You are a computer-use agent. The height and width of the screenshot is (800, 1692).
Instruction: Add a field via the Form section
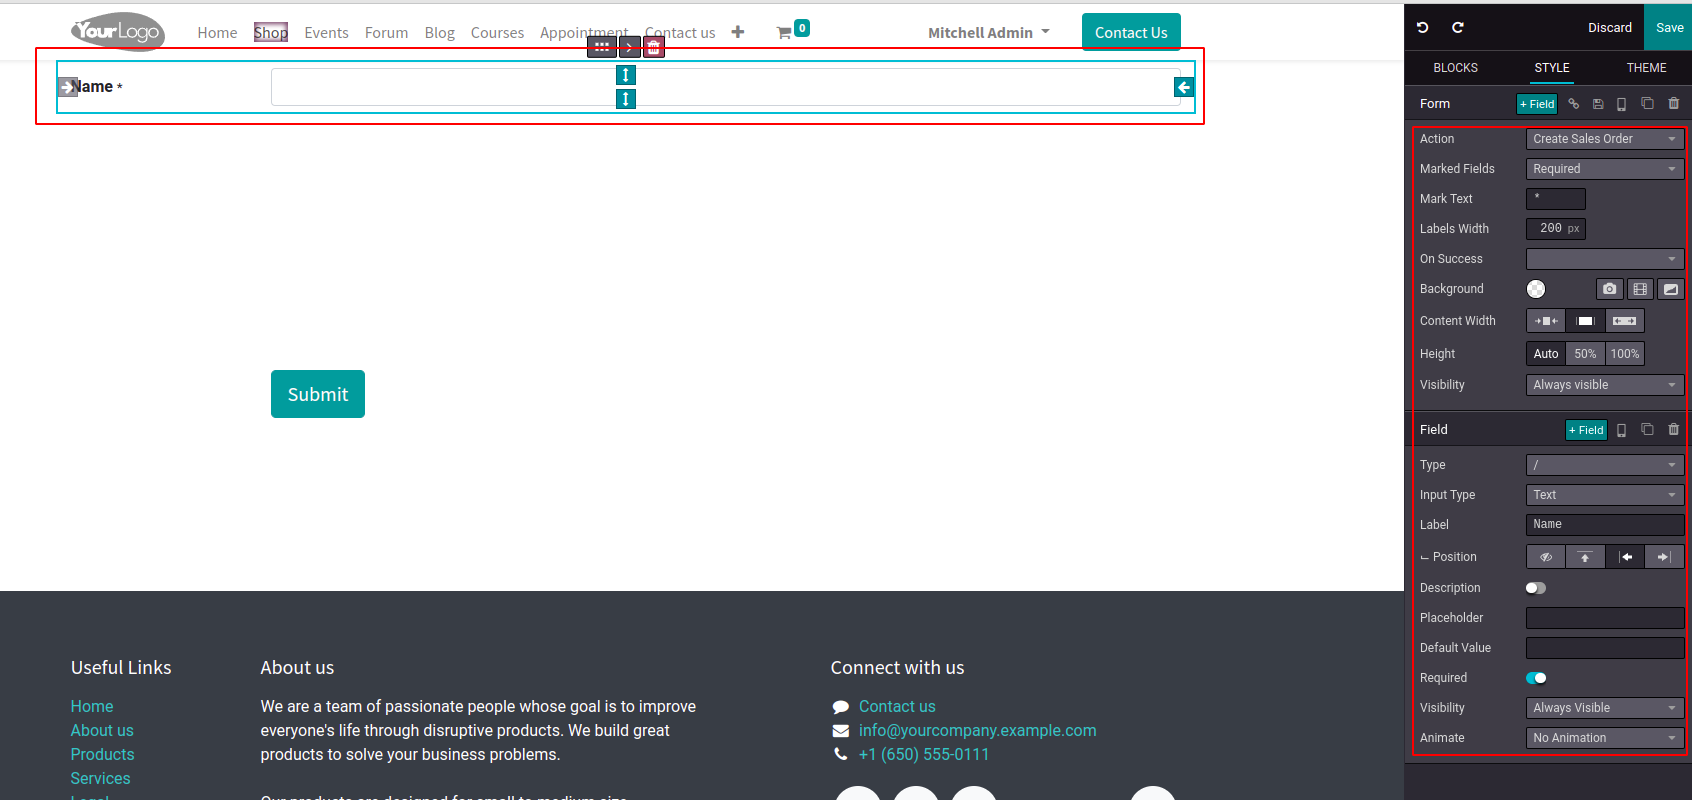[x=1537, y=104]
